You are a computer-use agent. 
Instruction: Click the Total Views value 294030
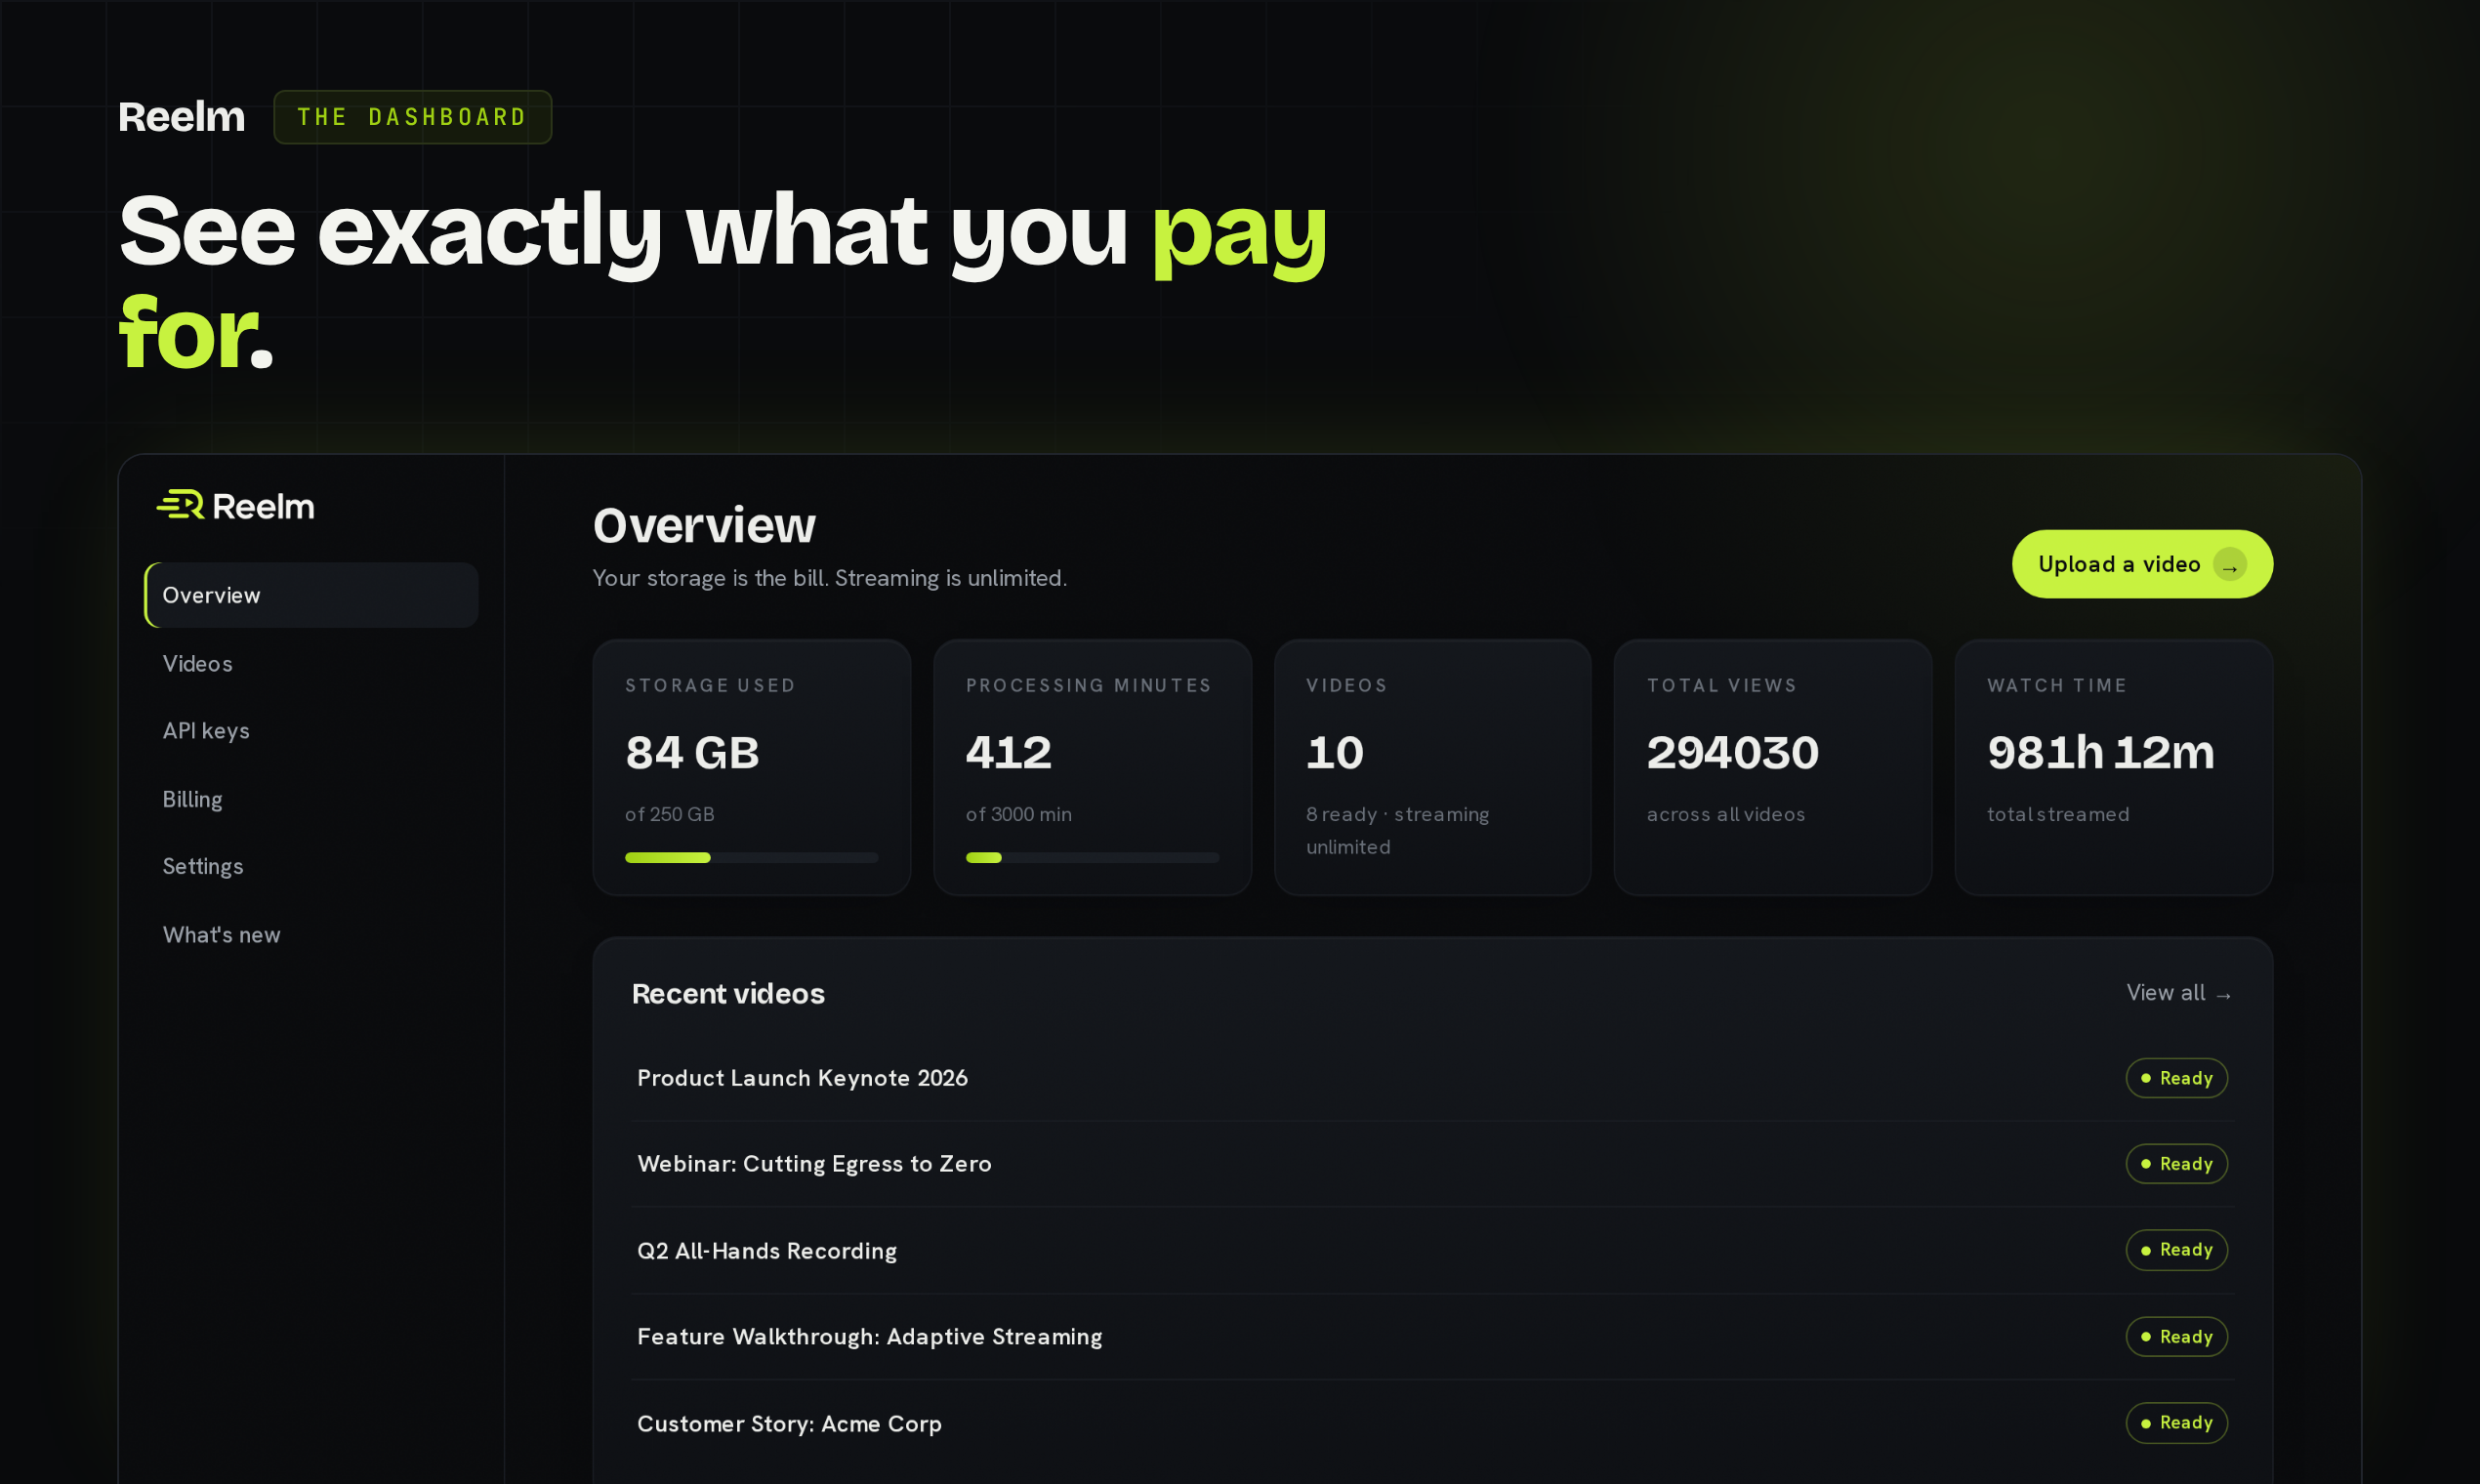[1732, 753]
